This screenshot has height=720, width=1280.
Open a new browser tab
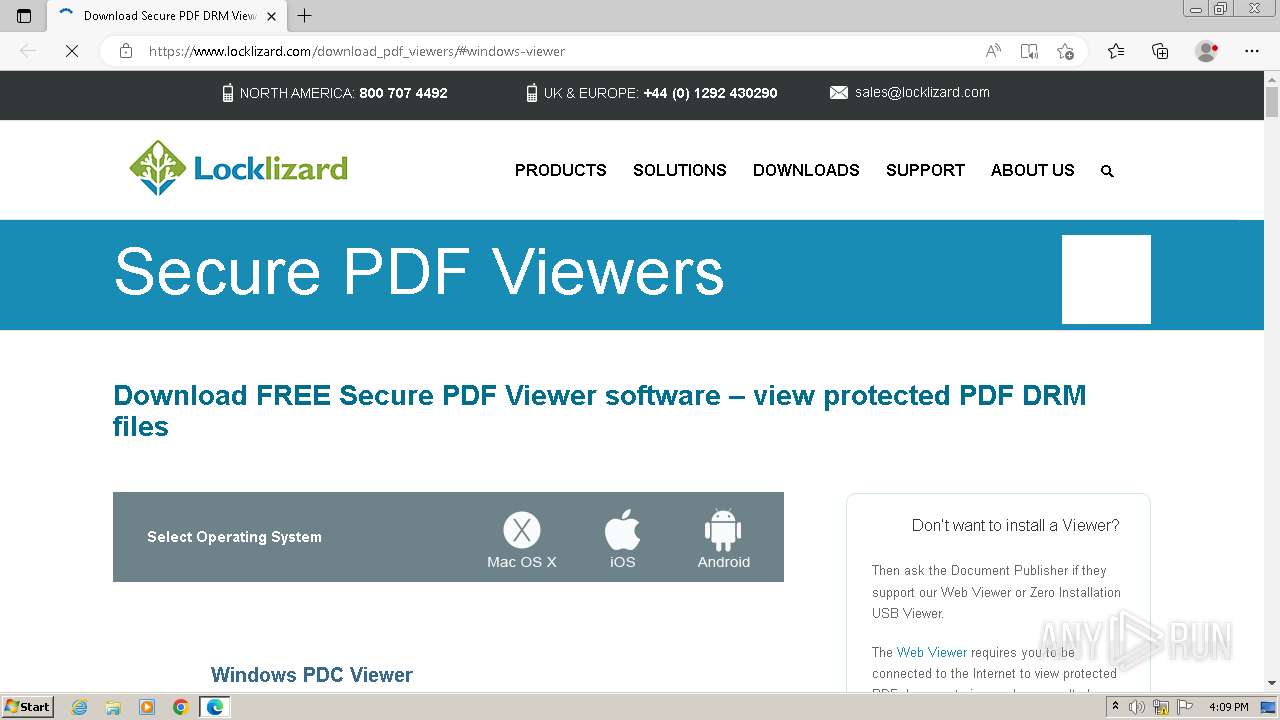point(305,16)
